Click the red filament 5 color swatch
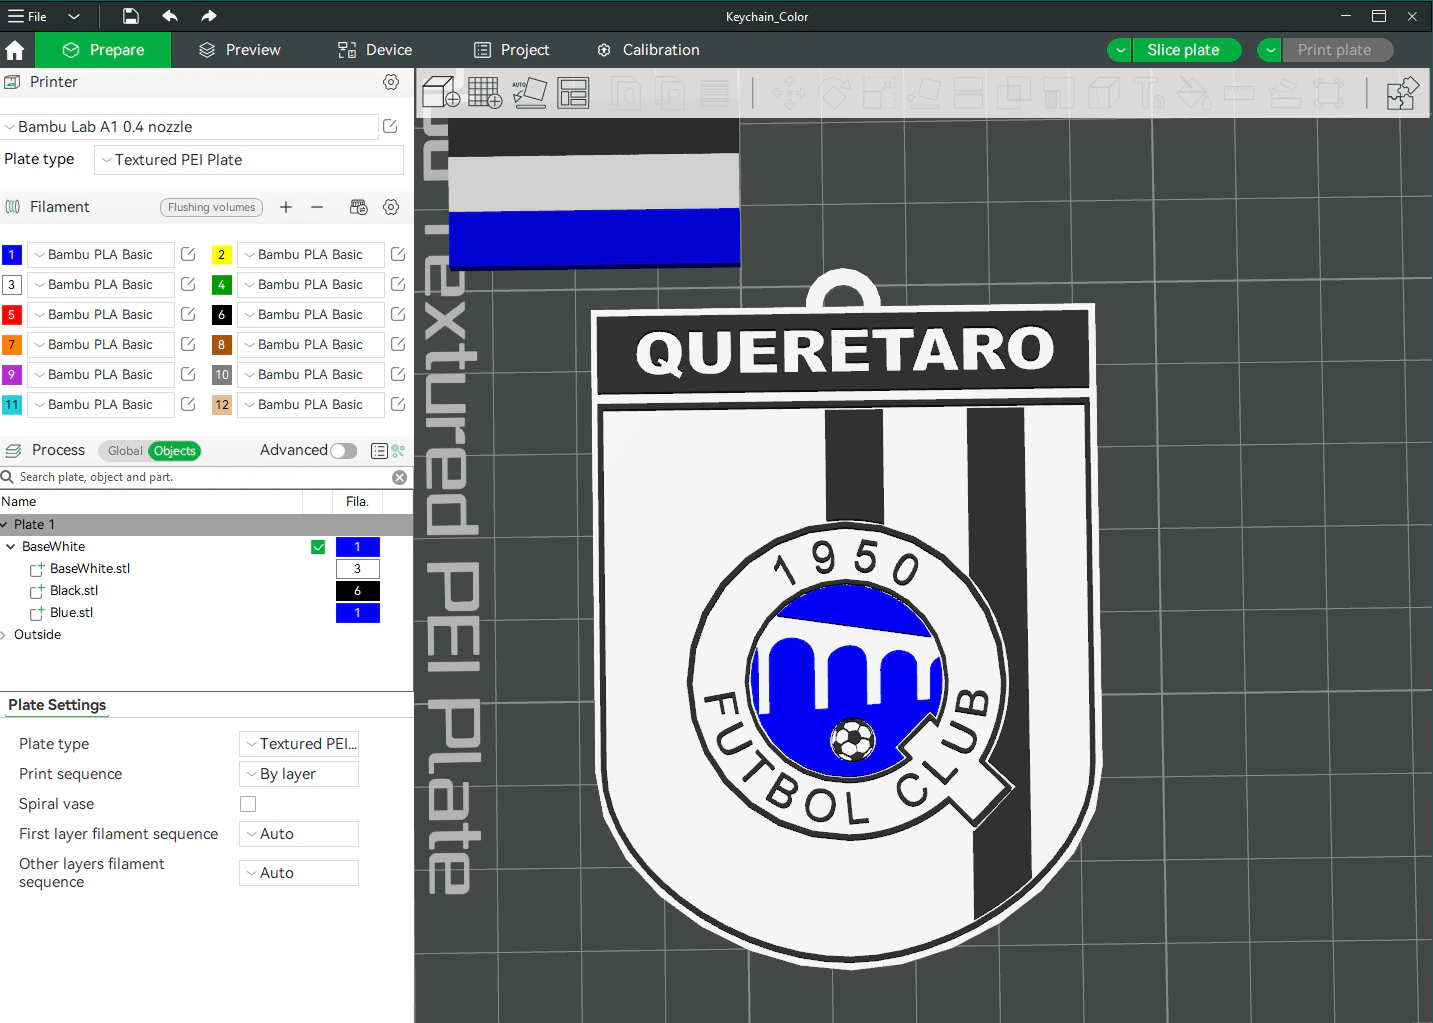 [x=12, y=315]
